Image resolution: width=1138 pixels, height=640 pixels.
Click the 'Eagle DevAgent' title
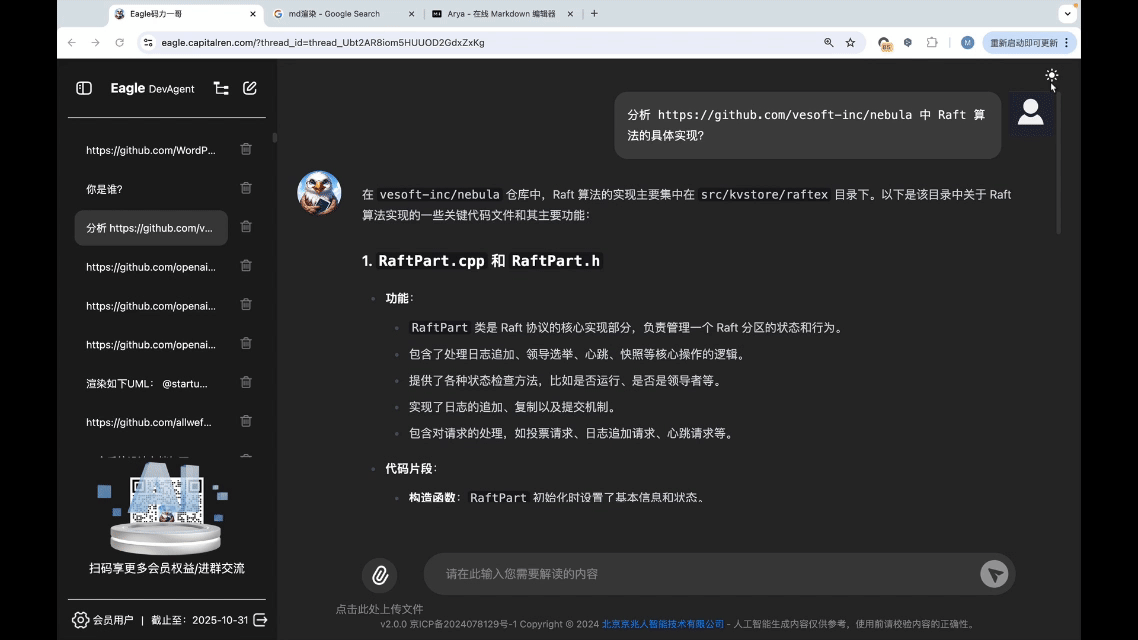pyautogui.click(x=152, y=89)
